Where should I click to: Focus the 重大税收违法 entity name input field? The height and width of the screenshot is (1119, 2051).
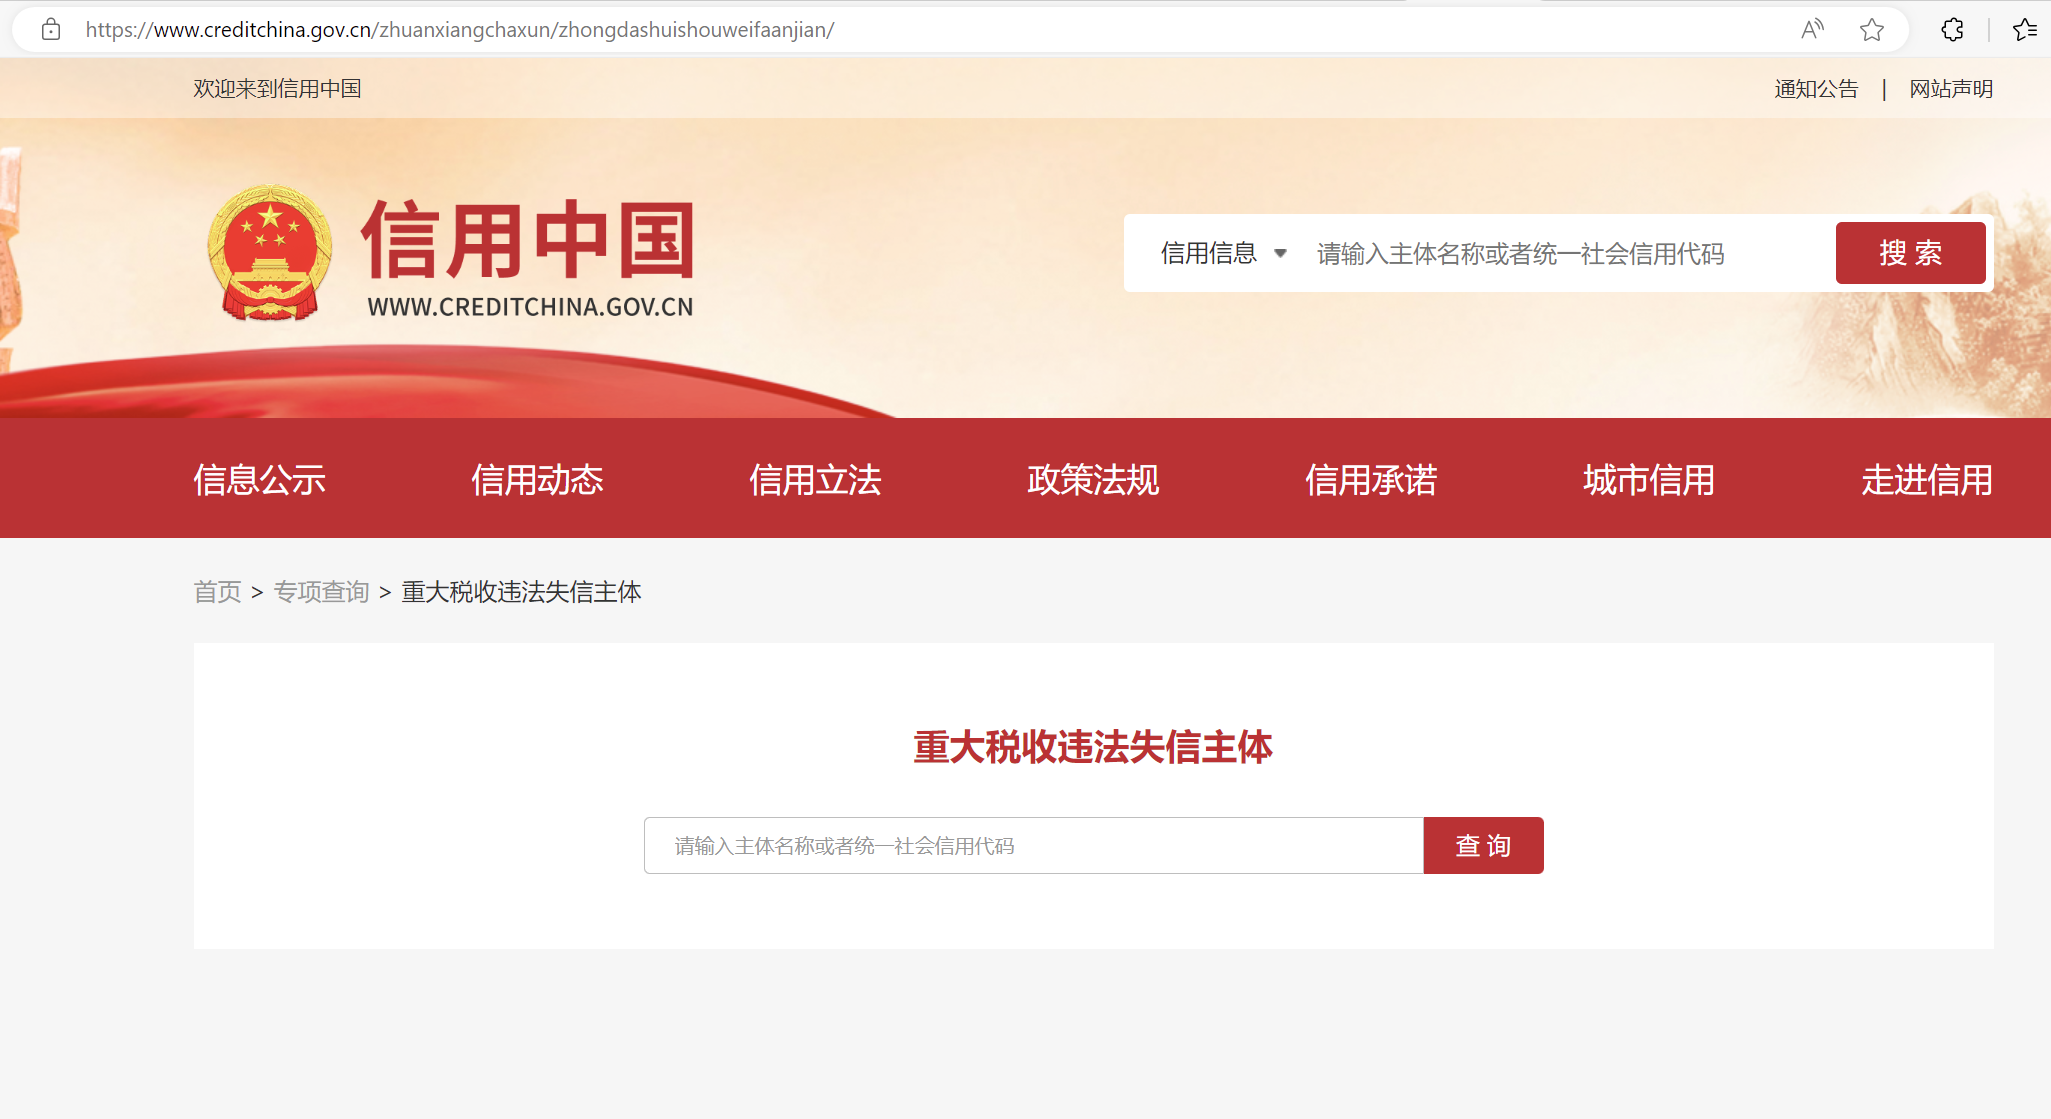(x=1033, y=846)
